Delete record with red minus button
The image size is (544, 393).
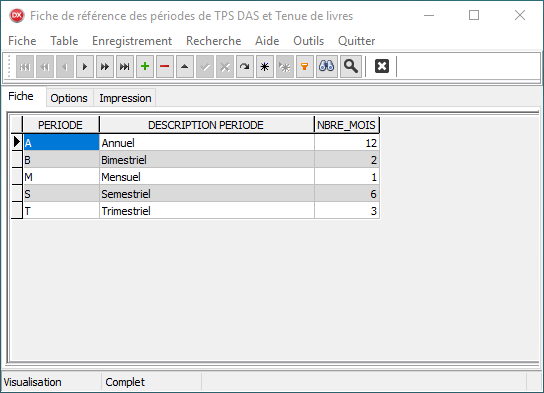tap(164, 66)
